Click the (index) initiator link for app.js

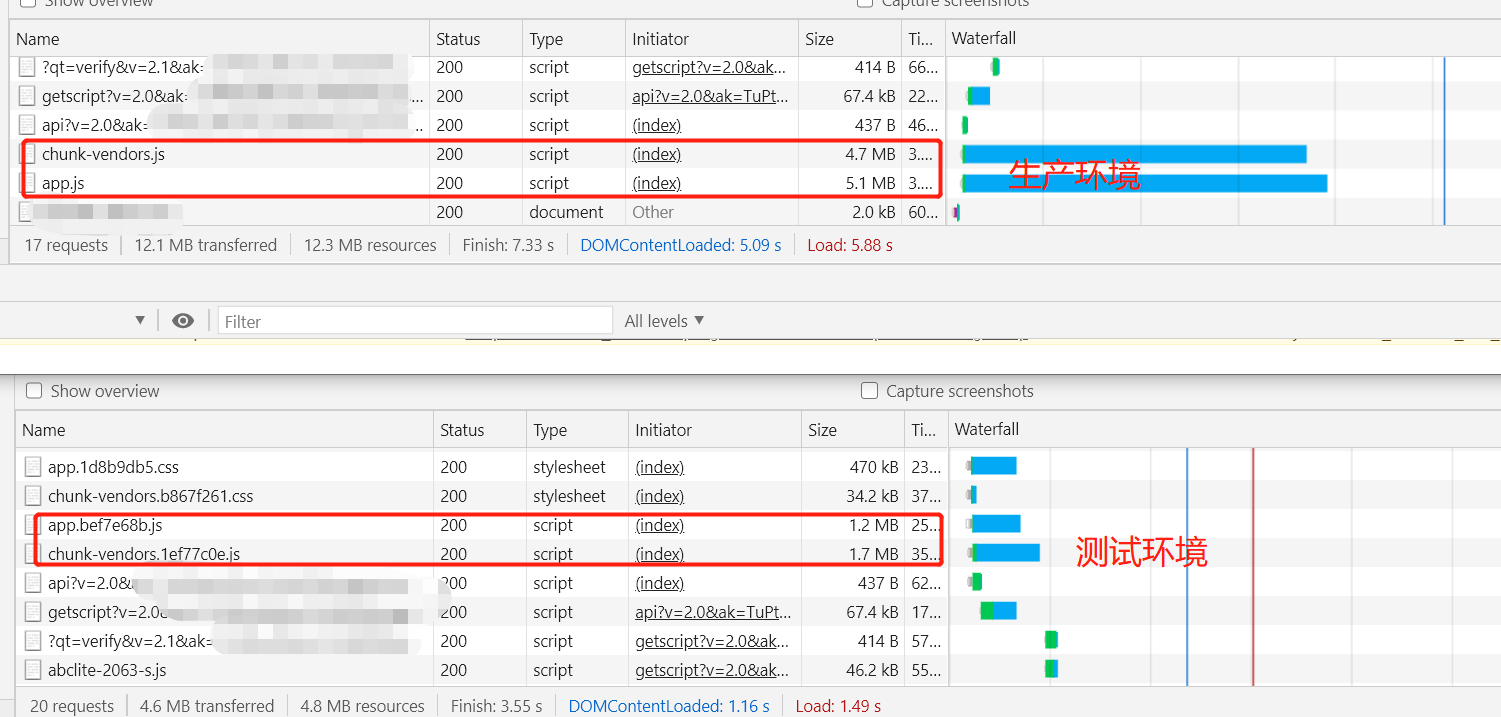[656, 182]
